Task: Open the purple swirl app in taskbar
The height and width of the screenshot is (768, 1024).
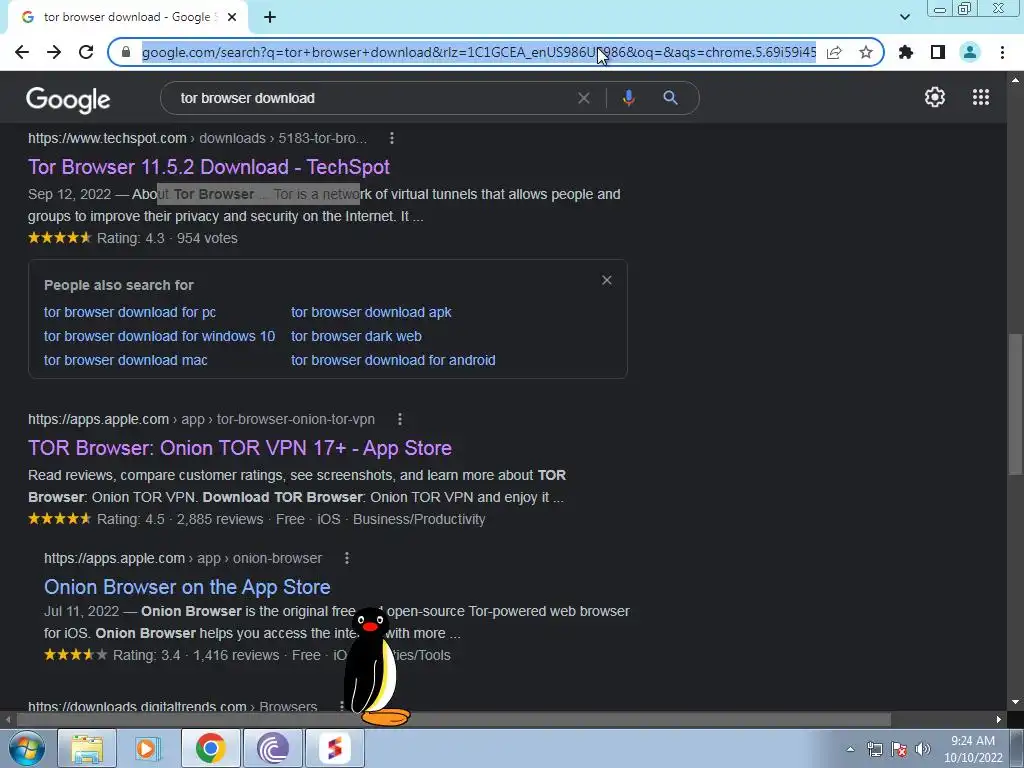Action: click(x=273, y=748)
